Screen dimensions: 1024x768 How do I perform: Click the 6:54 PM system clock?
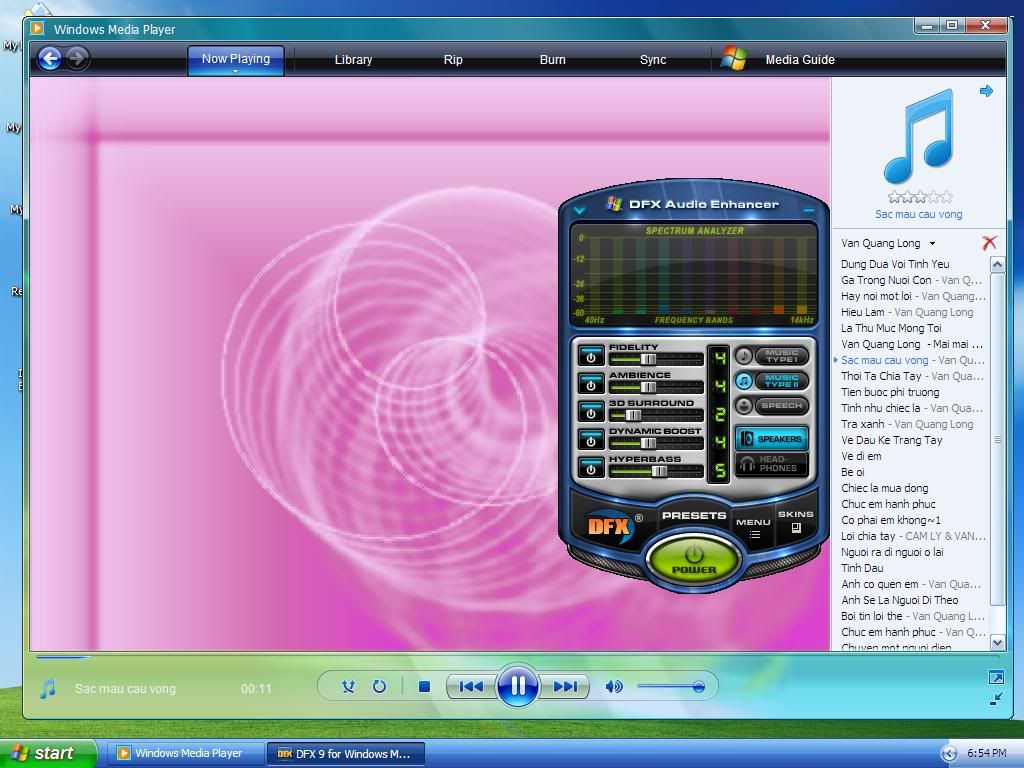[x=987, y=754]
